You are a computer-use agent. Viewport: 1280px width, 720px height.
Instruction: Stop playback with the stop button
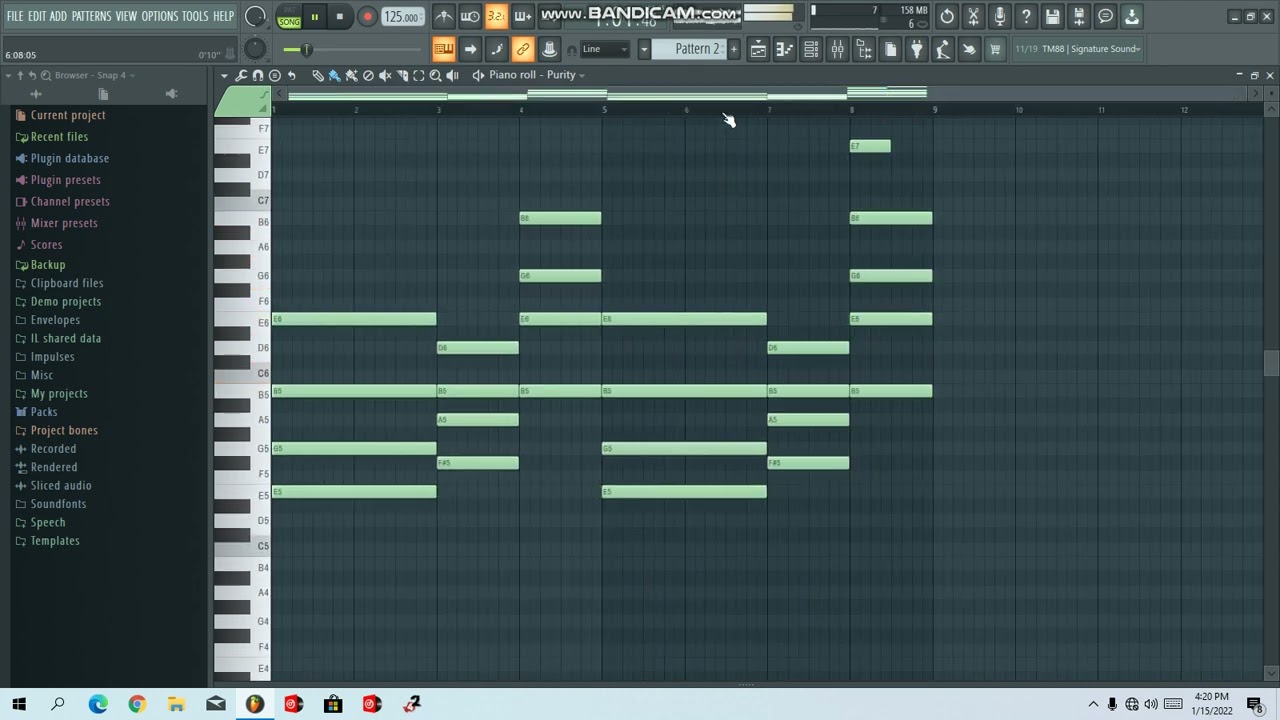coord(340,17)
